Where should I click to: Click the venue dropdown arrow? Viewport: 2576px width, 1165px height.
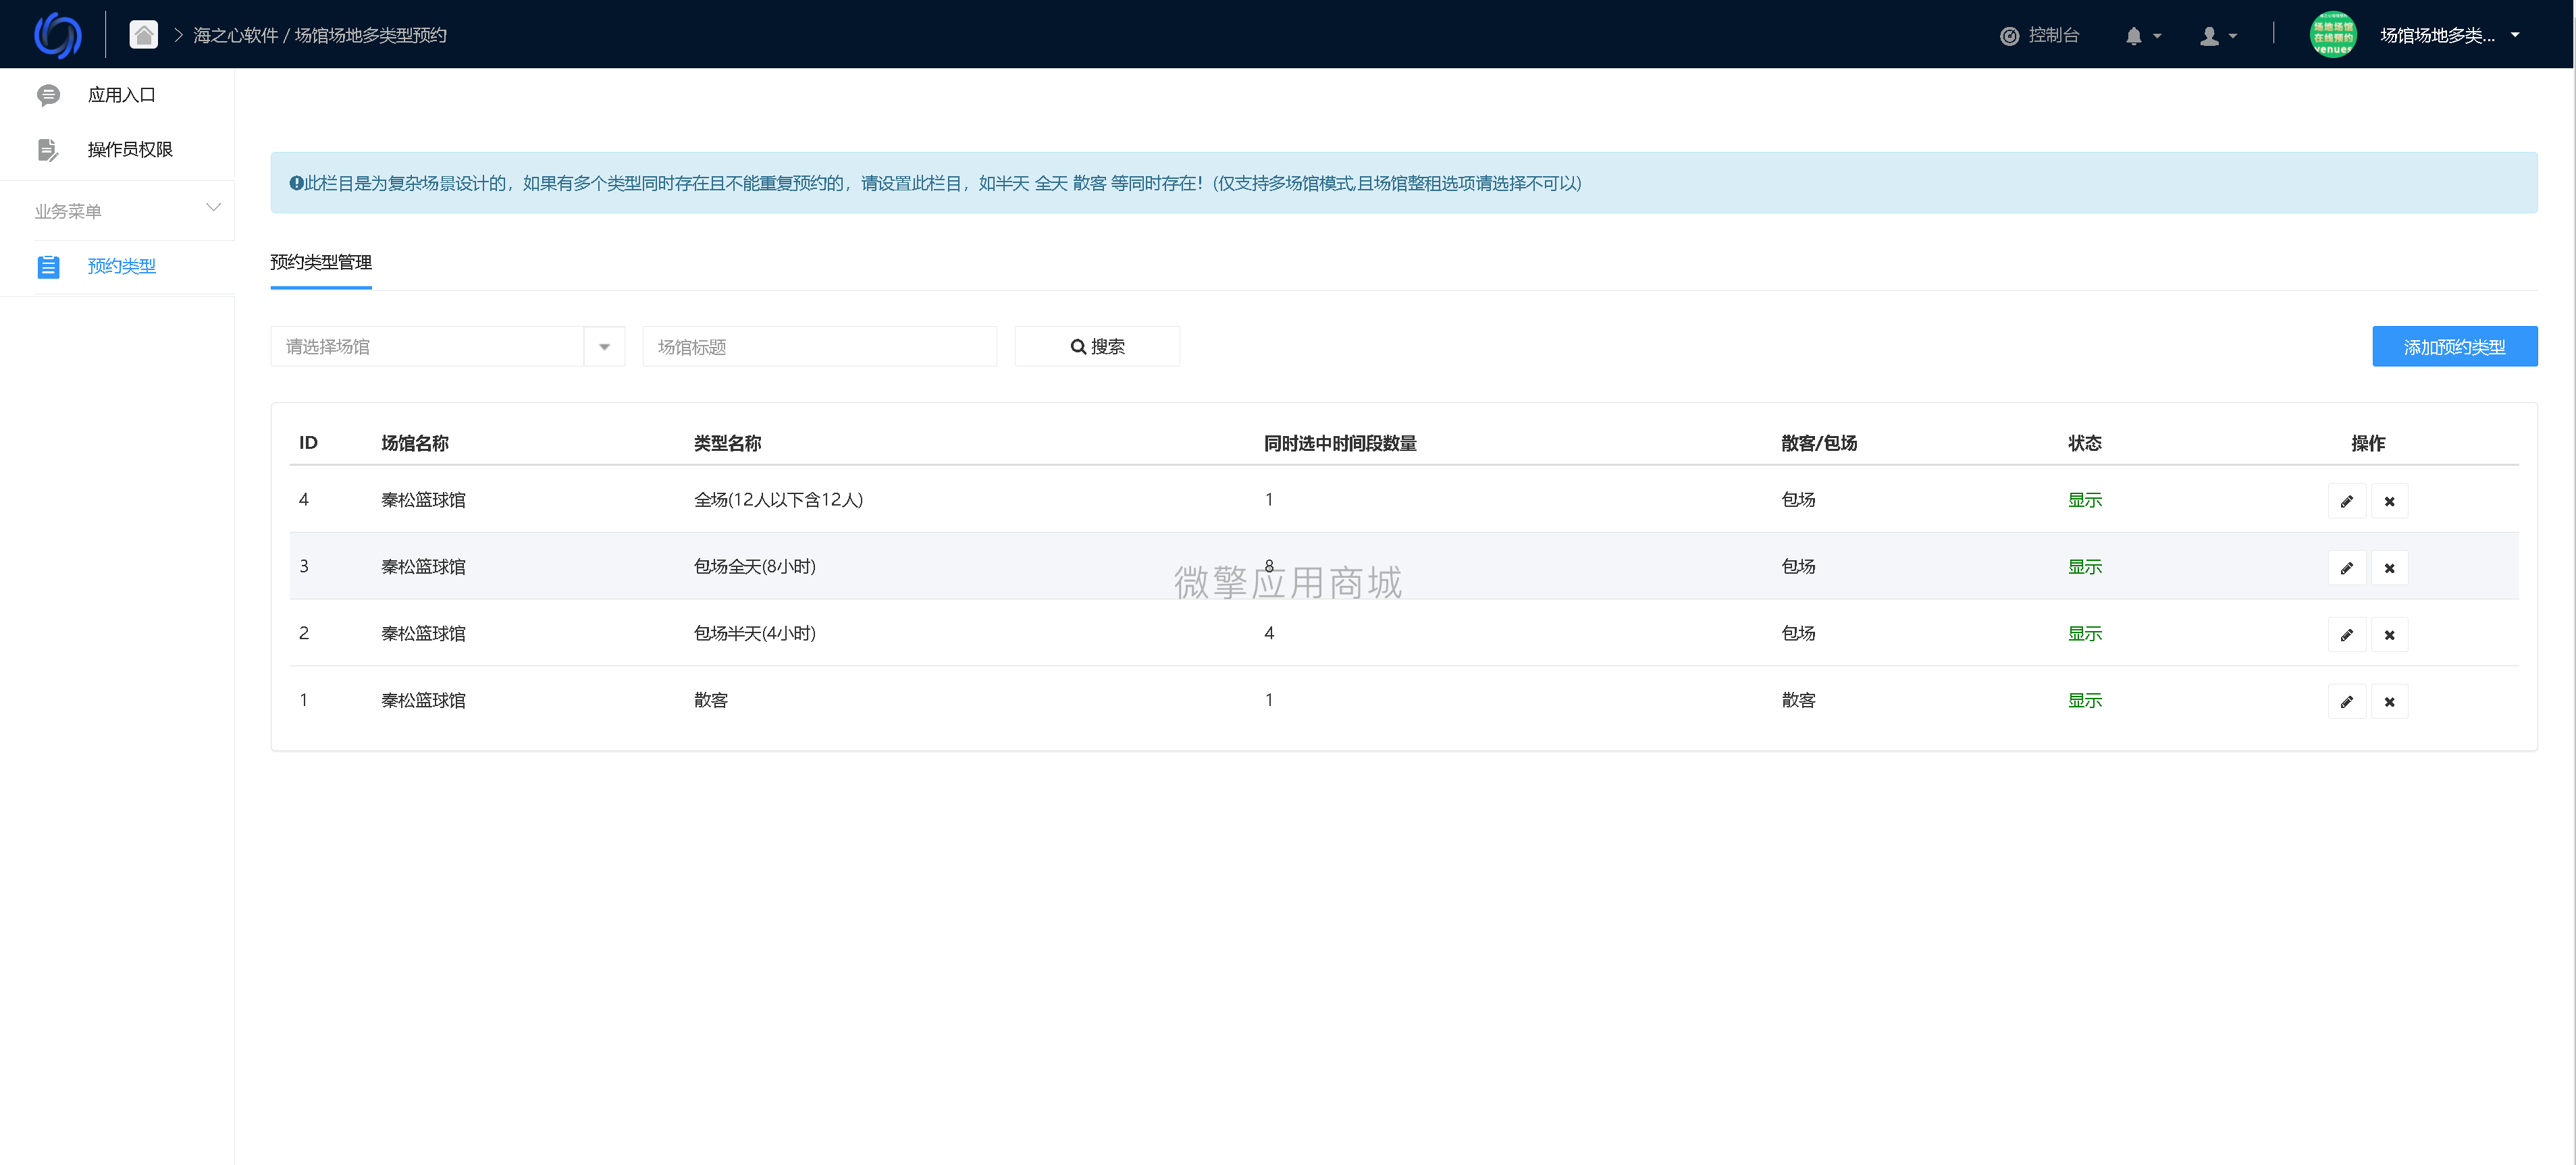[x=604, y=347]
